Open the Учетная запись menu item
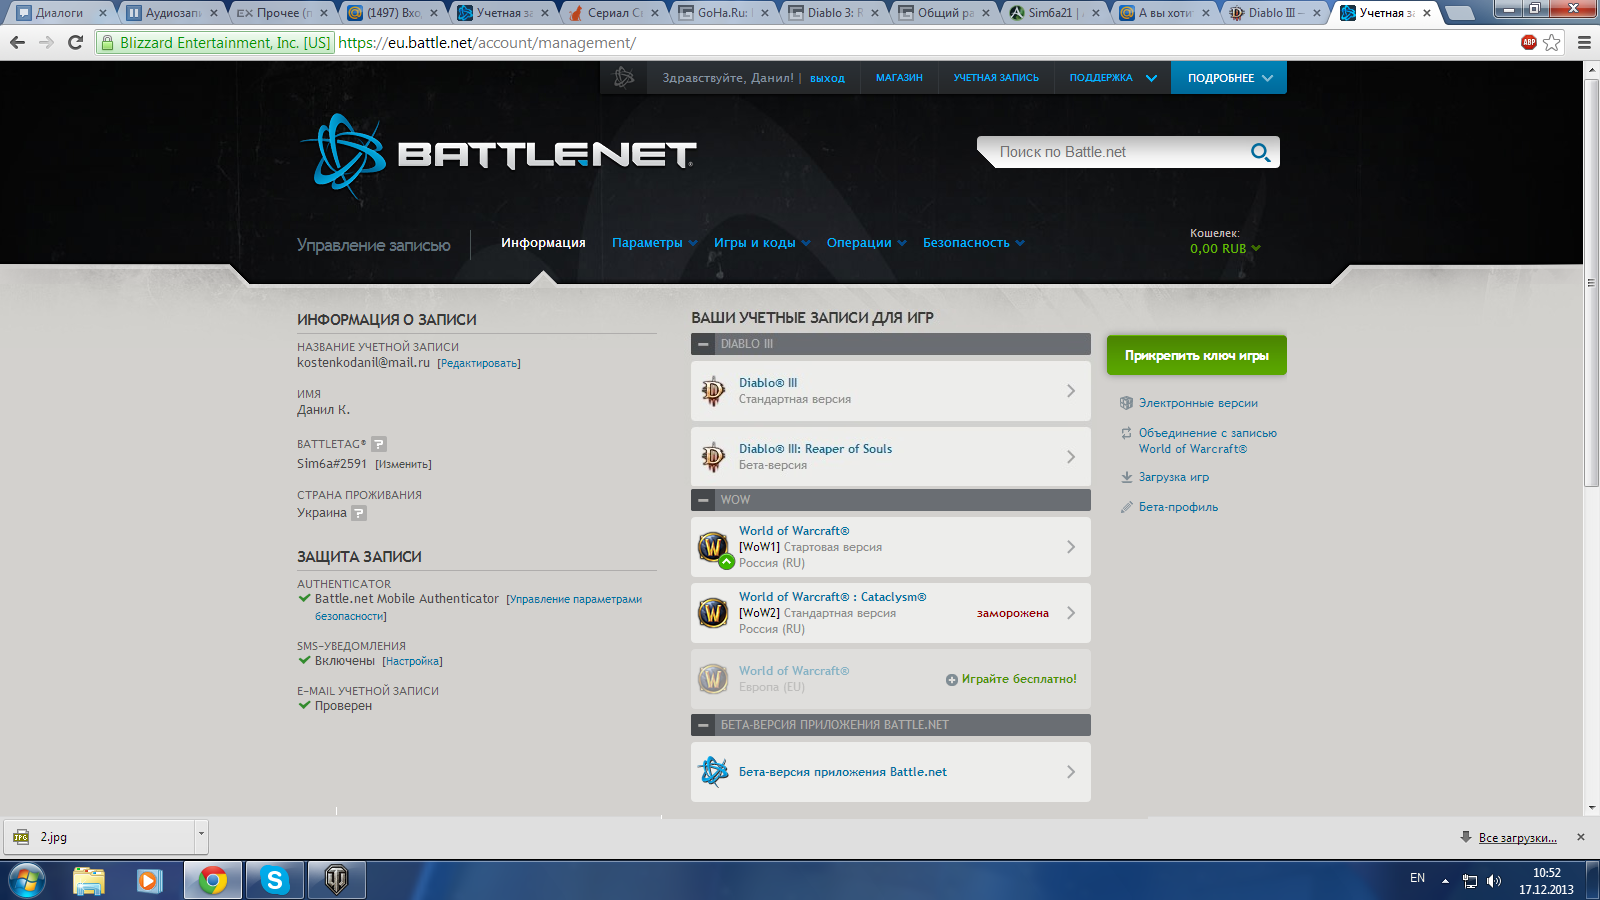 point(996,77)
